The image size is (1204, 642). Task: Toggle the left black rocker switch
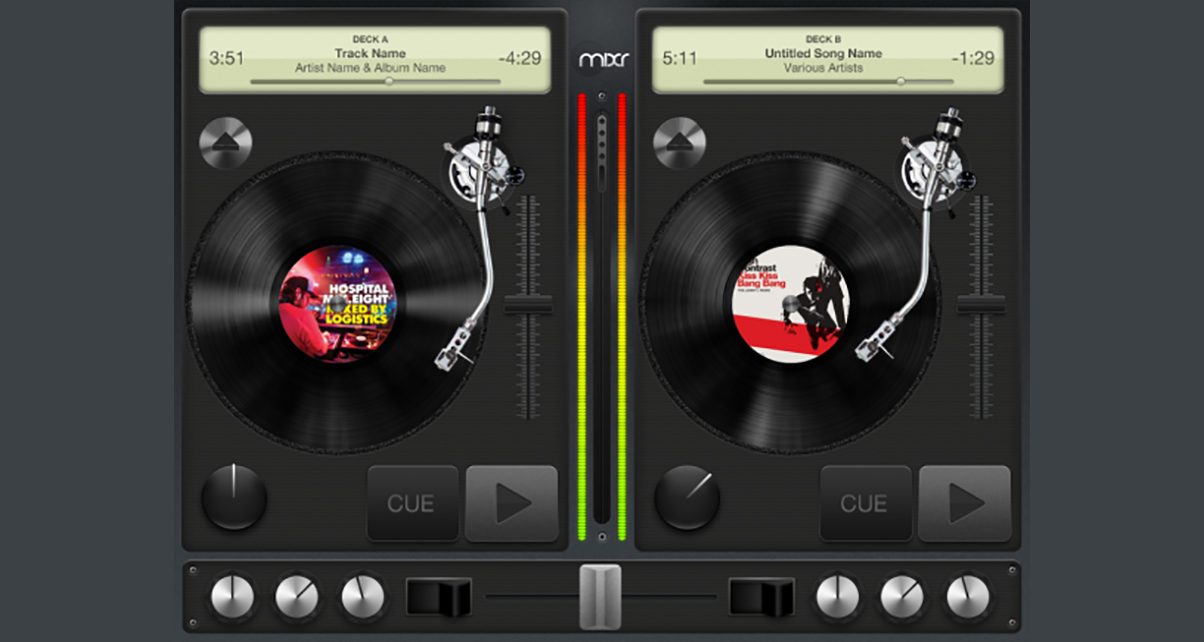click(x=438, y=597)
